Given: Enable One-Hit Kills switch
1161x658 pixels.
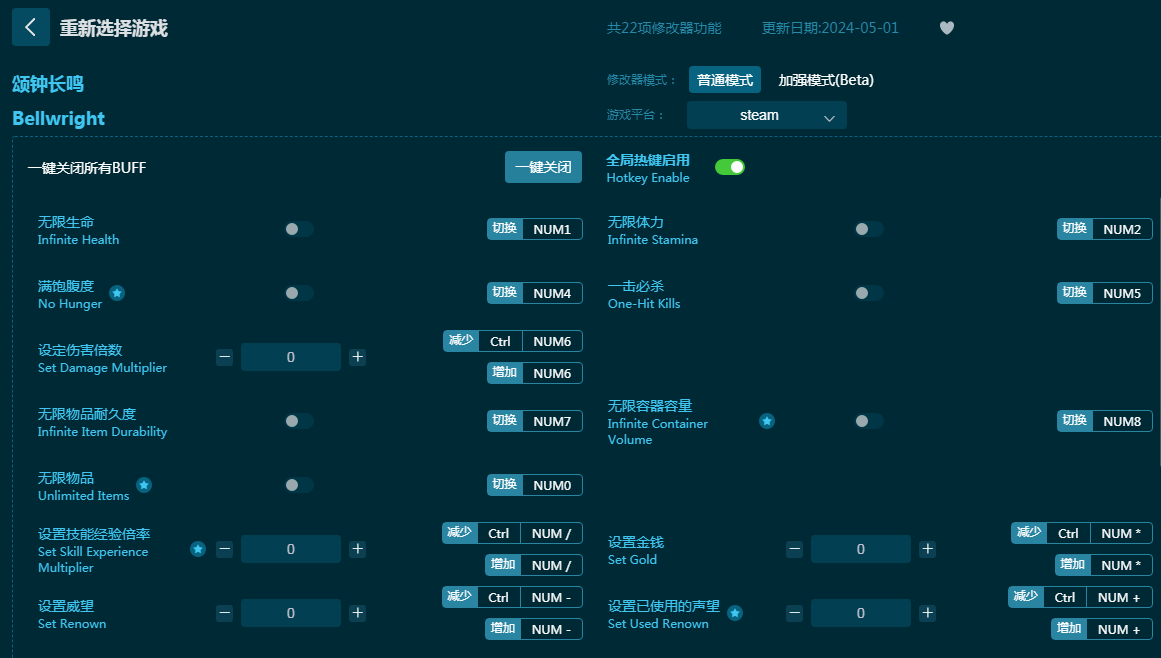Looking at the screenshot, I should [x=869, y=293].
